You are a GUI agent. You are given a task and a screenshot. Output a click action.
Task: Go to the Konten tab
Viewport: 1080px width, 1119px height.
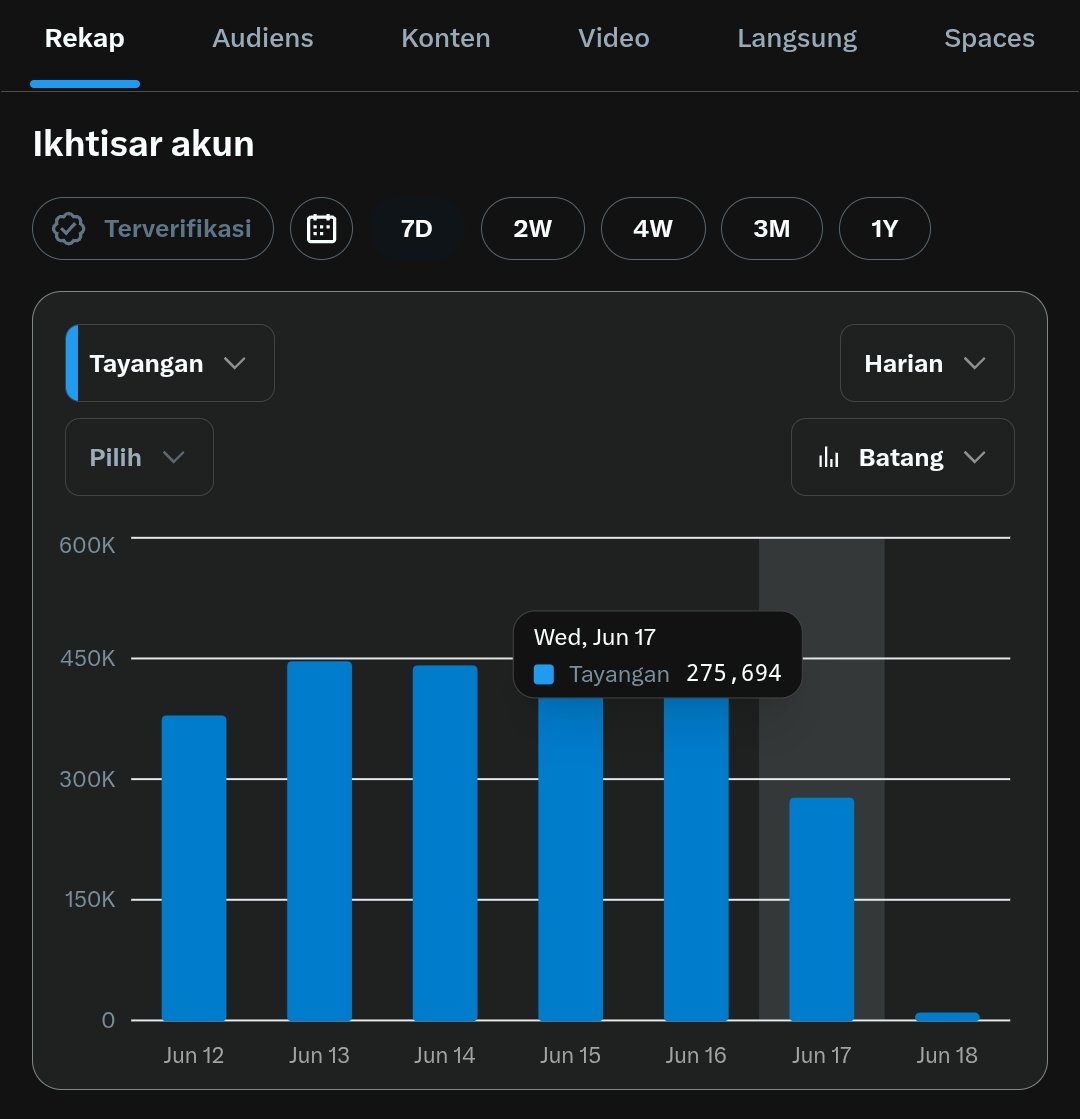[445, 38]
